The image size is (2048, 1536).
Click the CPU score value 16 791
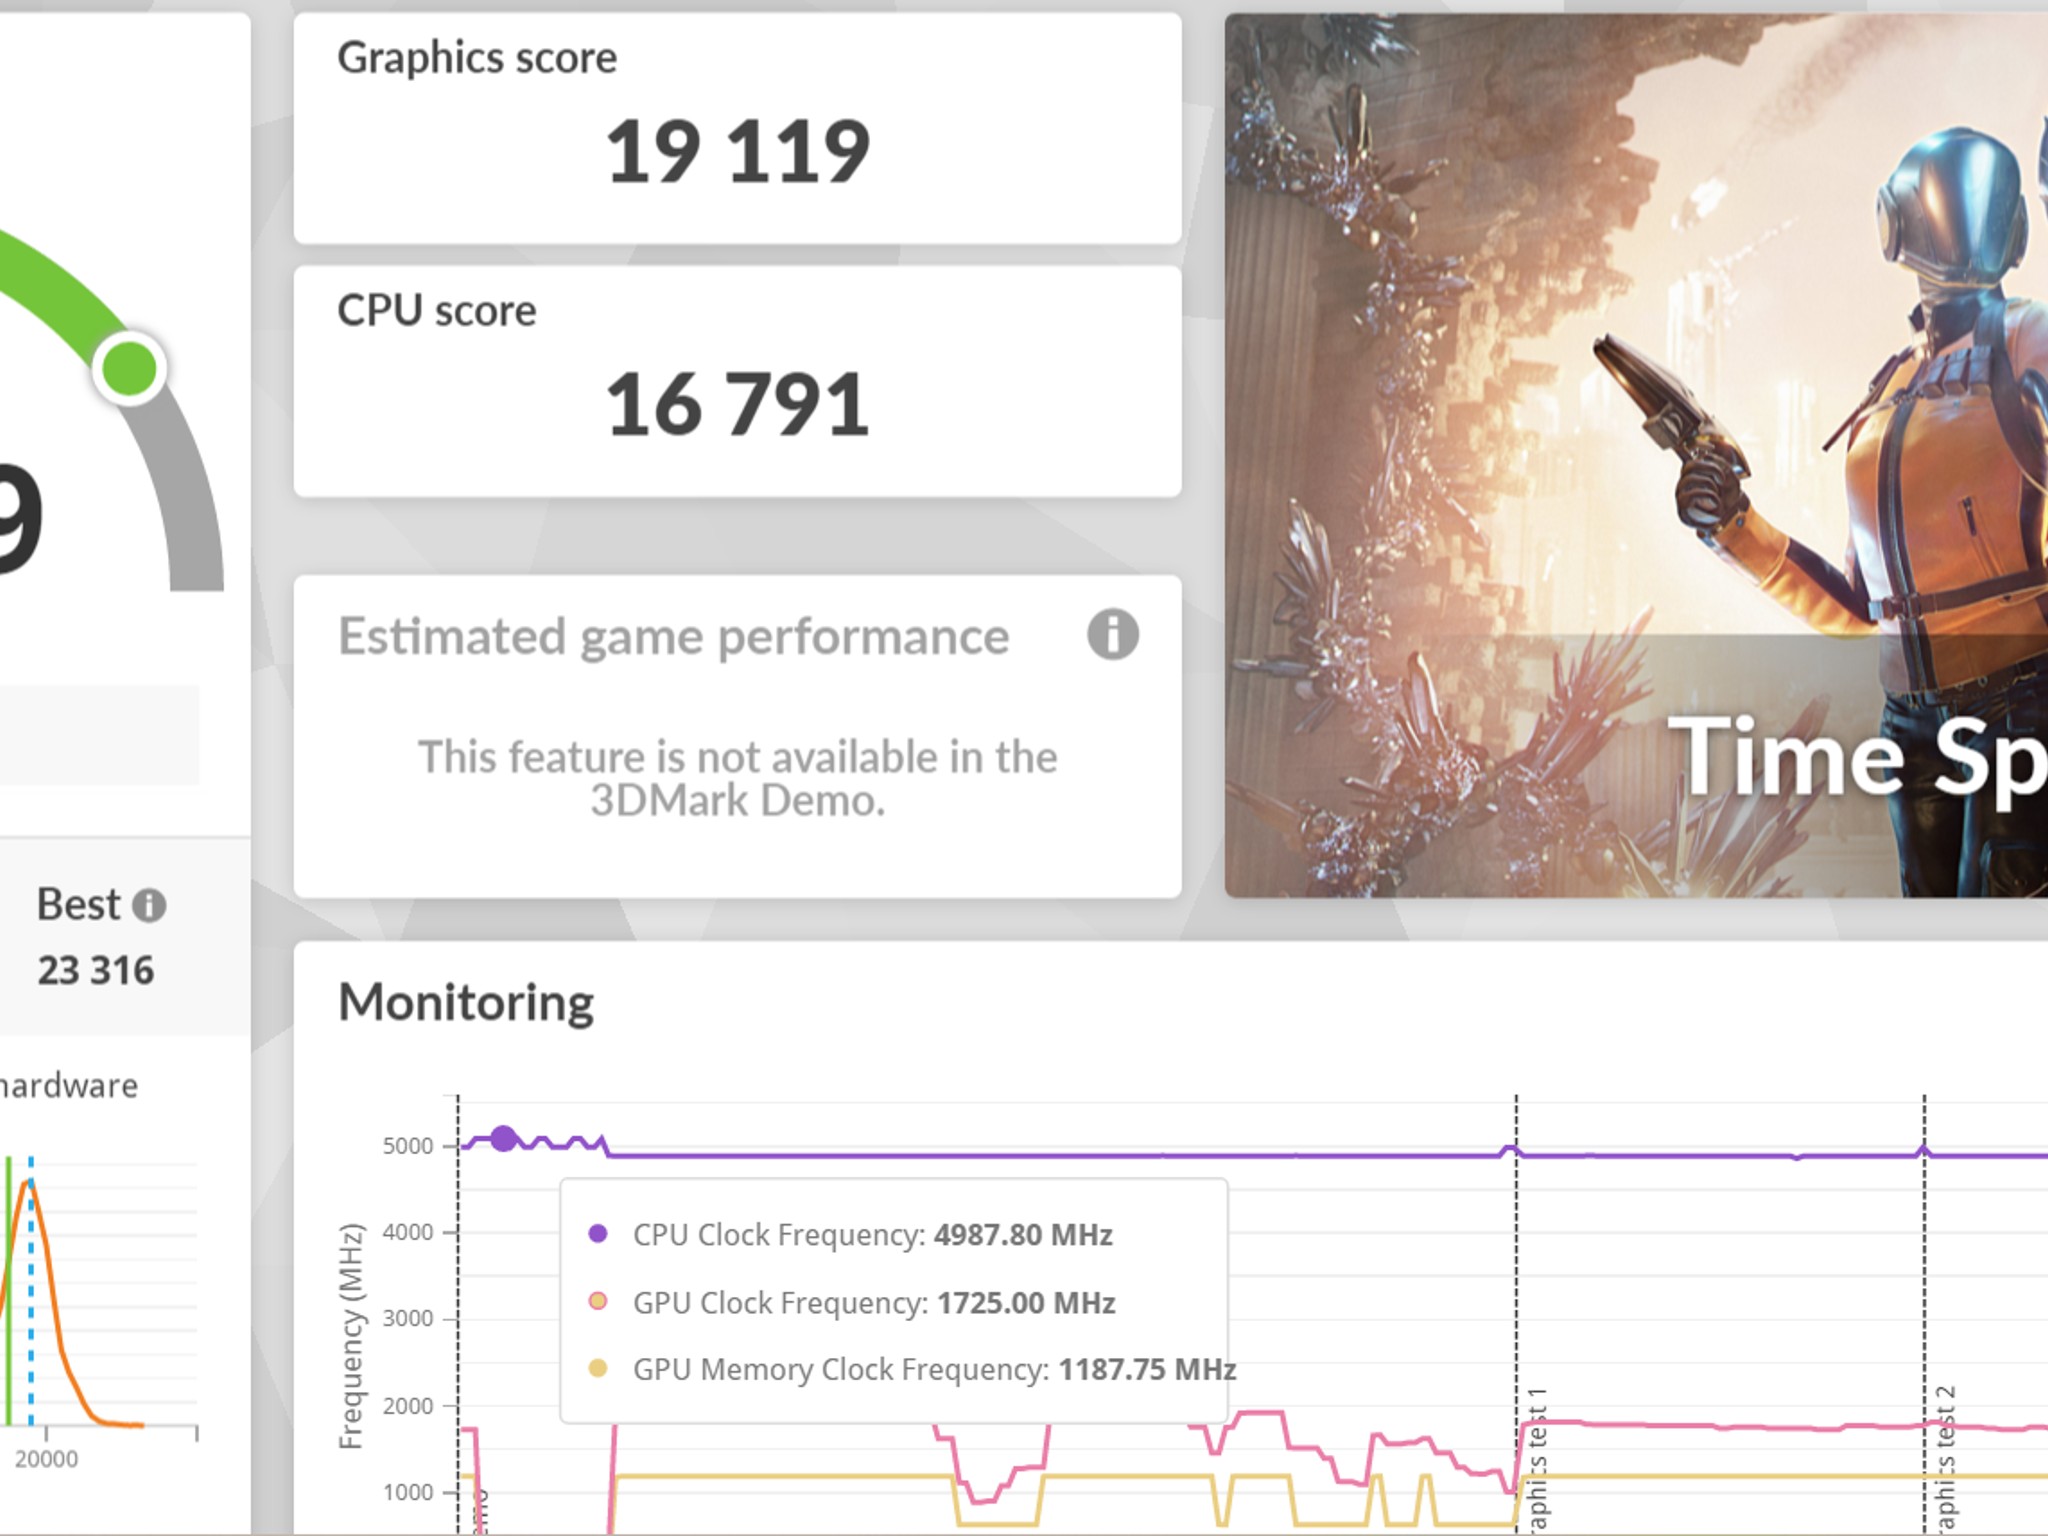click(x=738, y=405)
